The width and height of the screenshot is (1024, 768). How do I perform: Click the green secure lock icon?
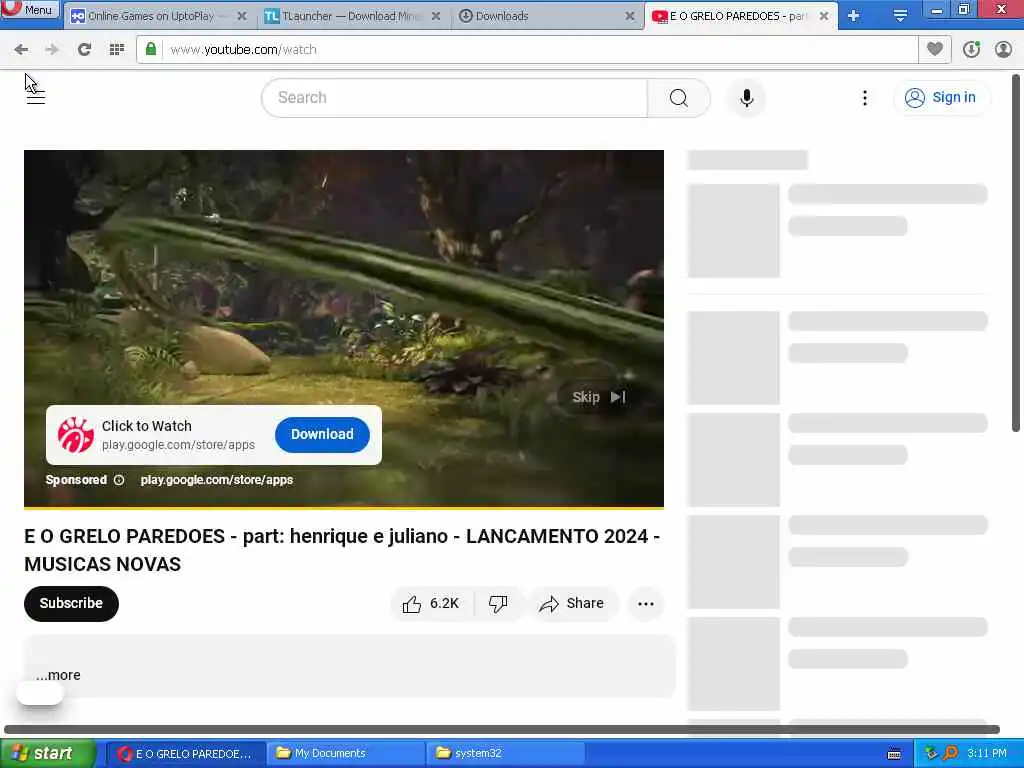click(x=151, y=49)
